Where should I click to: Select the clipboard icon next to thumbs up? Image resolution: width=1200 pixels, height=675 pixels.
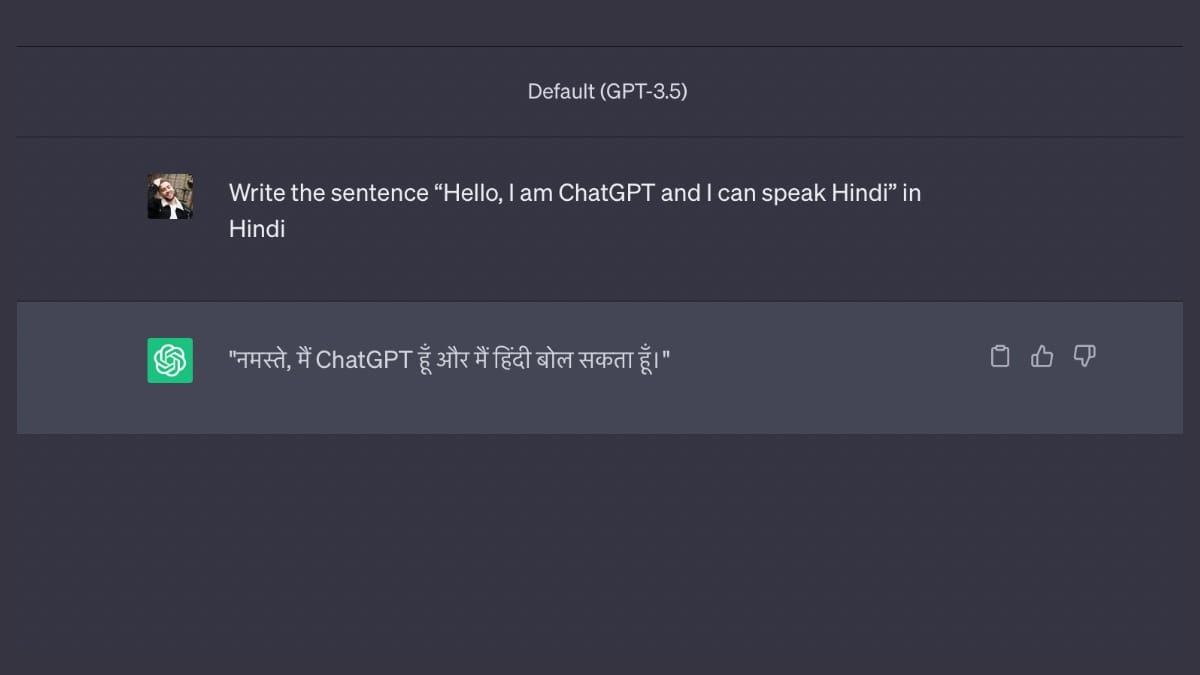point(1000,356)
